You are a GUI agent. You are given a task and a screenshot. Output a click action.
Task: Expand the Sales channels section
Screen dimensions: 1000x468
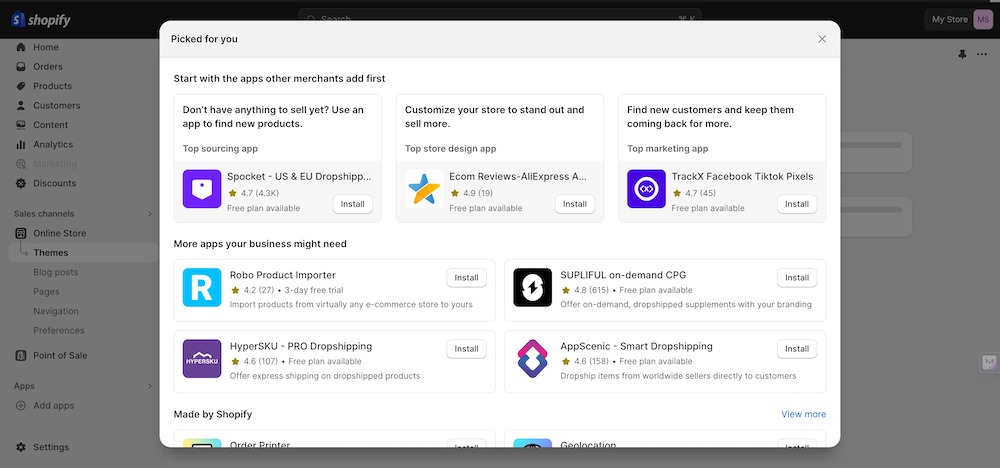pyautogui.click(x=150, y=214)
